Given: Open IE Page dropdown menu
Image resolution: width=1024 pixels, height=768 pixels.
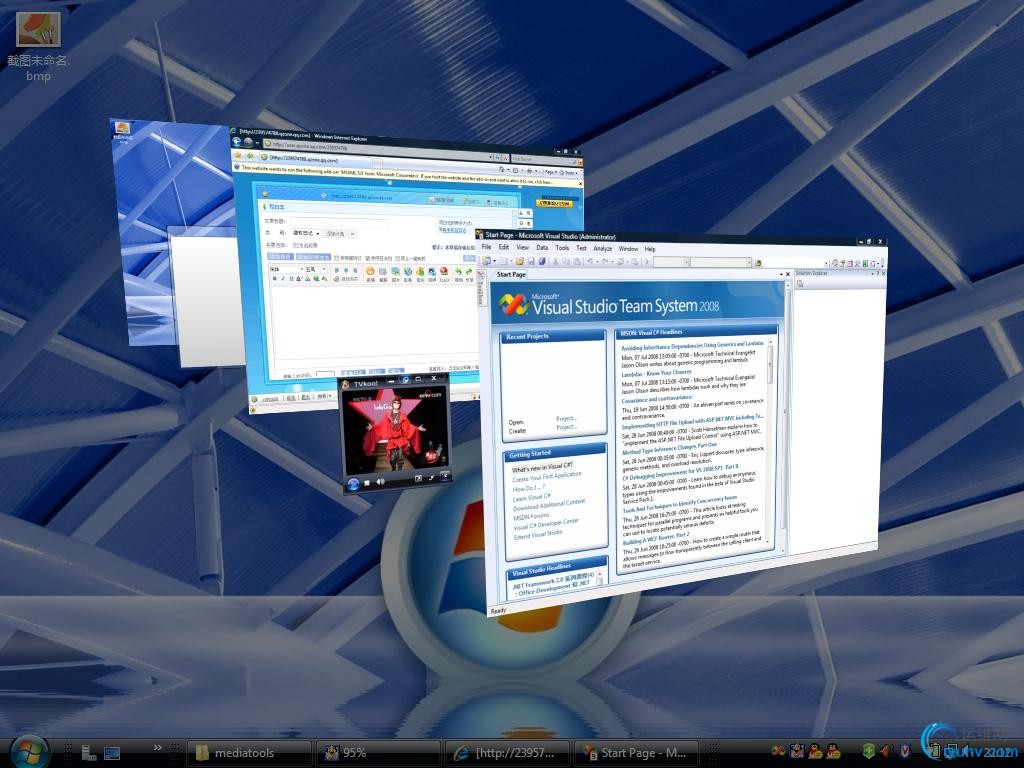Looking at the screenshot, I should 549,172.
